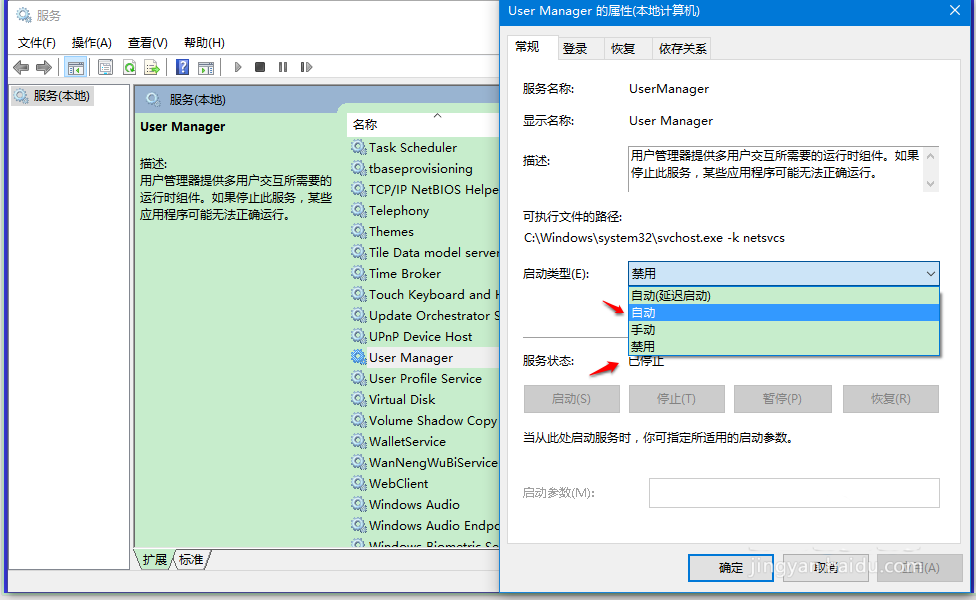Image resolution: width=976 pixels, height=600 pixels.
Task: Click the 启动(S) service button
Action: click(x=571, y=398)
